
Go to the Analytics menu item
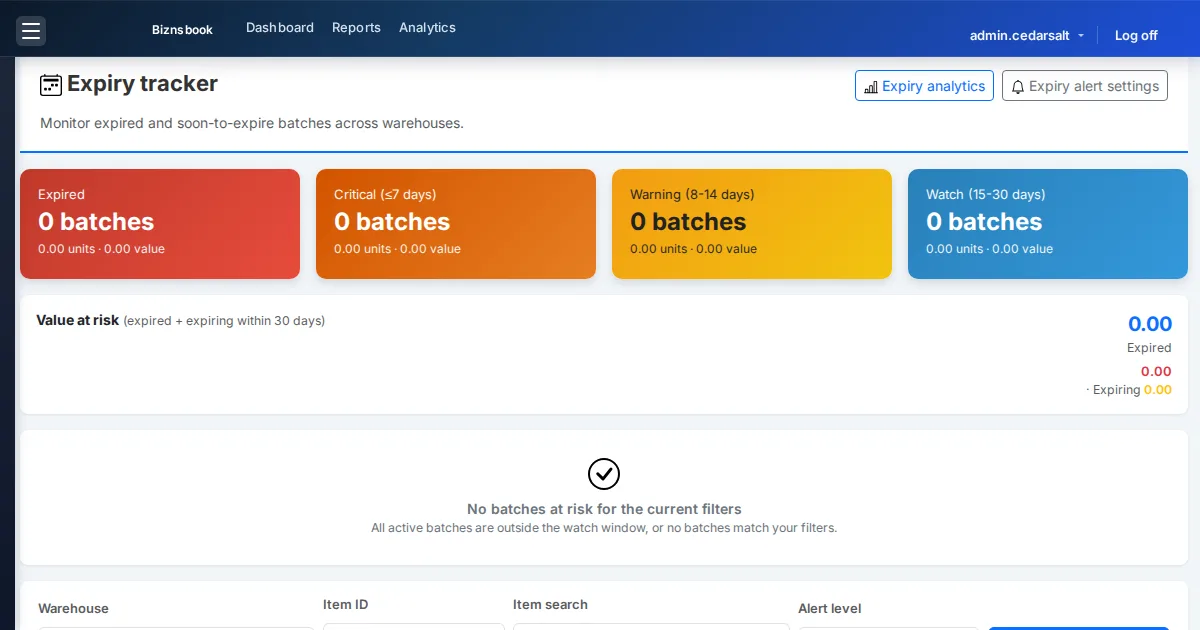coord(427,28)
